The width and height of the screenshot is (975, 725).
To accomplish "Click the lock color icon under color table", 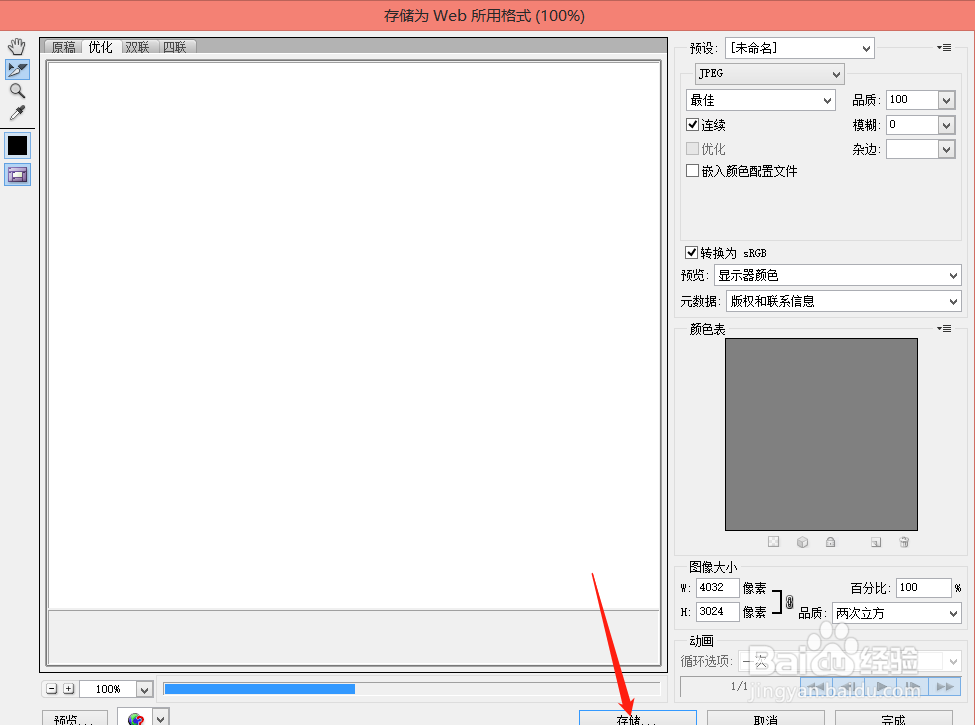I will pyautogui.click(x=830, y=542).
